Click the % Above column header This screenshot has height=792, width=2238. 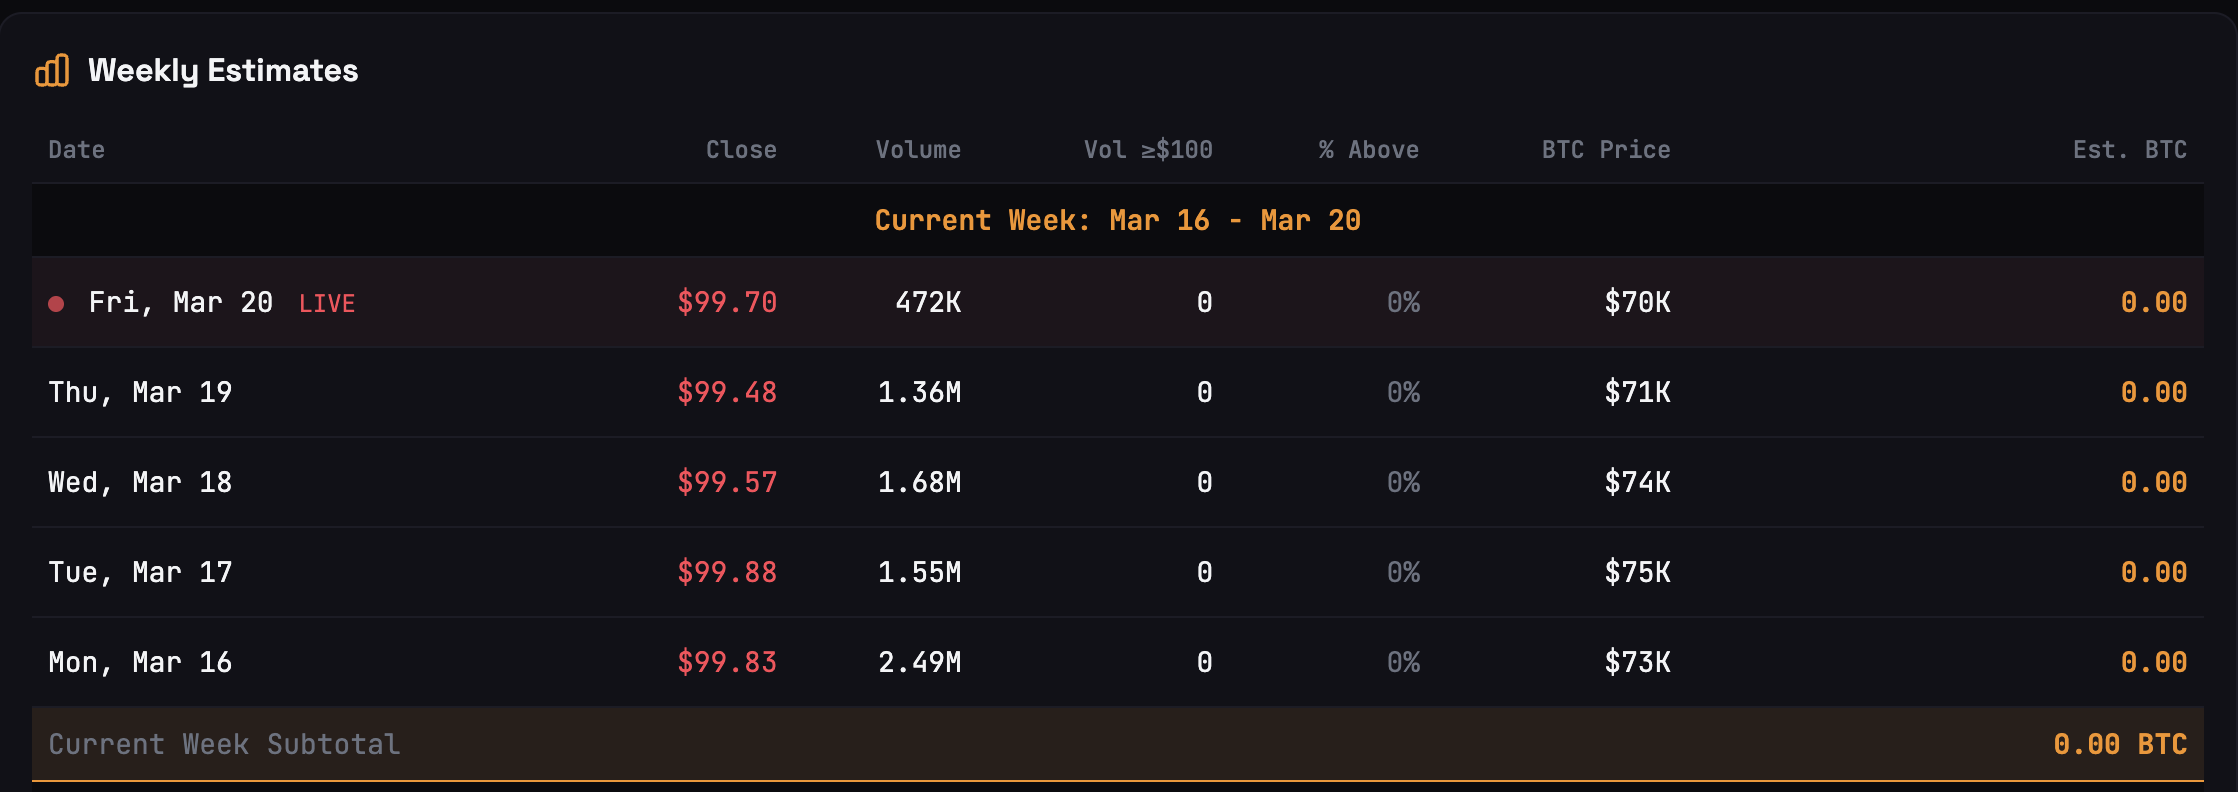(1367, 150)
